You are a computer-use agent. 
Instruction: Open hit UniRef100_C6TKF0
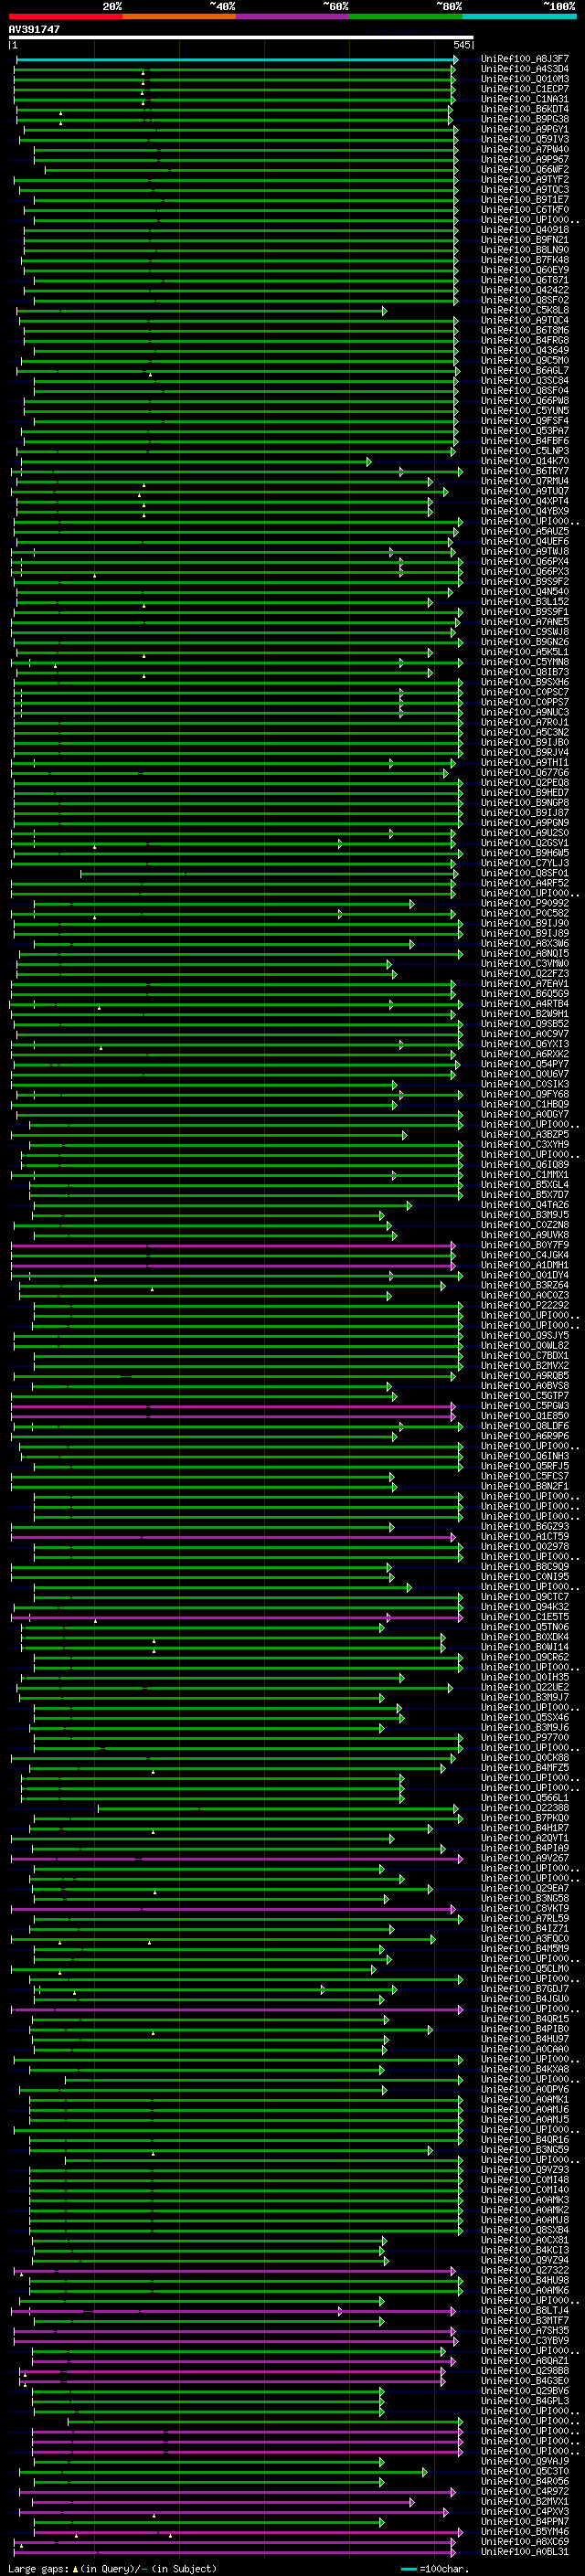524,210
